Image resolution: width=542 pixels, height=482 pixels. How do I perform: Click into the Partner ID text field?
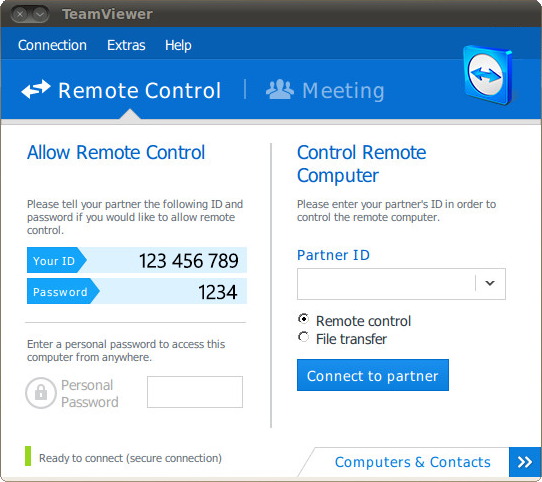click(x=386, y=284)
